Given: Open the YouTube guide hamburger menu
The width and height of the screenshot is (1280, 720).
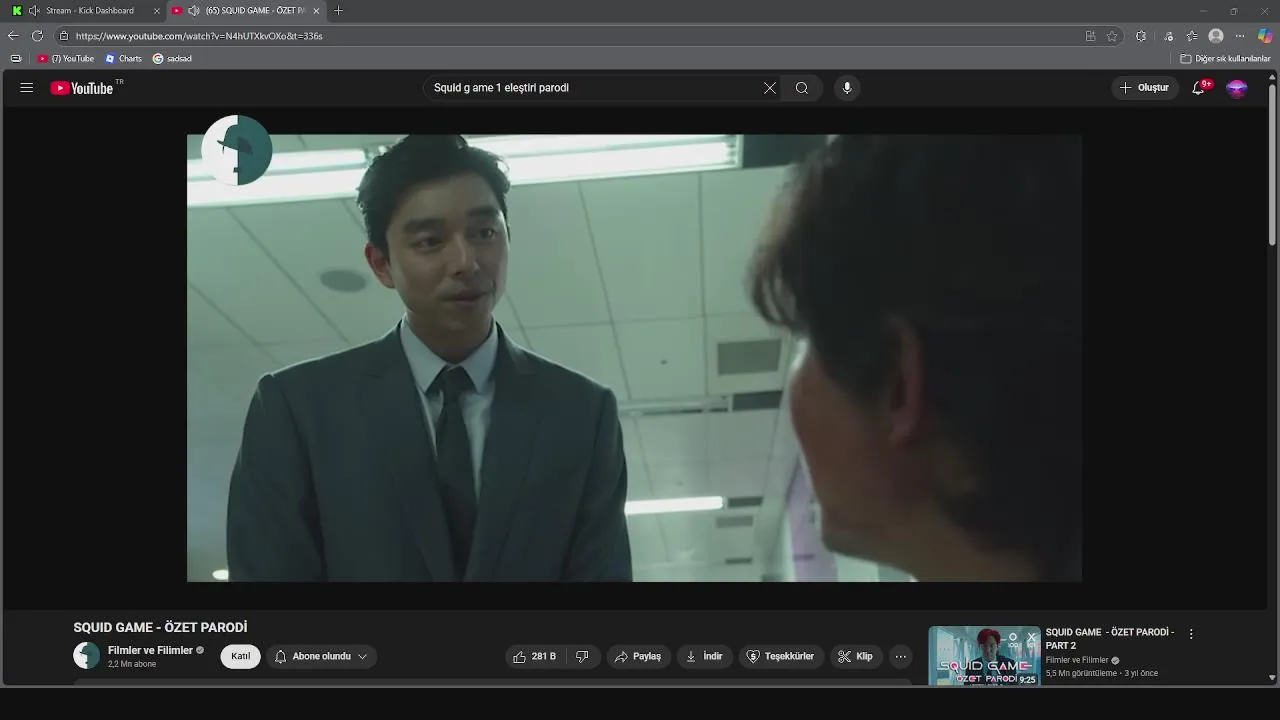Looking at the screenshot, I should [27, 88].
